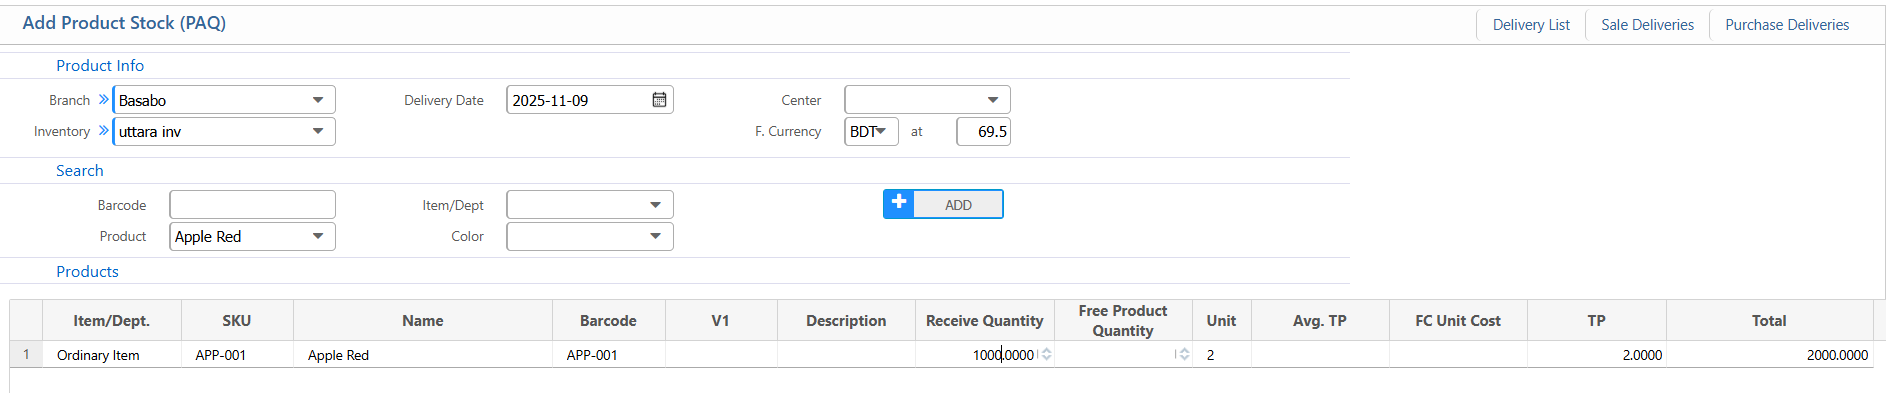Open Purchase Deliveries page
The width and height of the screenshot is (1886, 393).
pyautogui.click(x=1787, y=25)
